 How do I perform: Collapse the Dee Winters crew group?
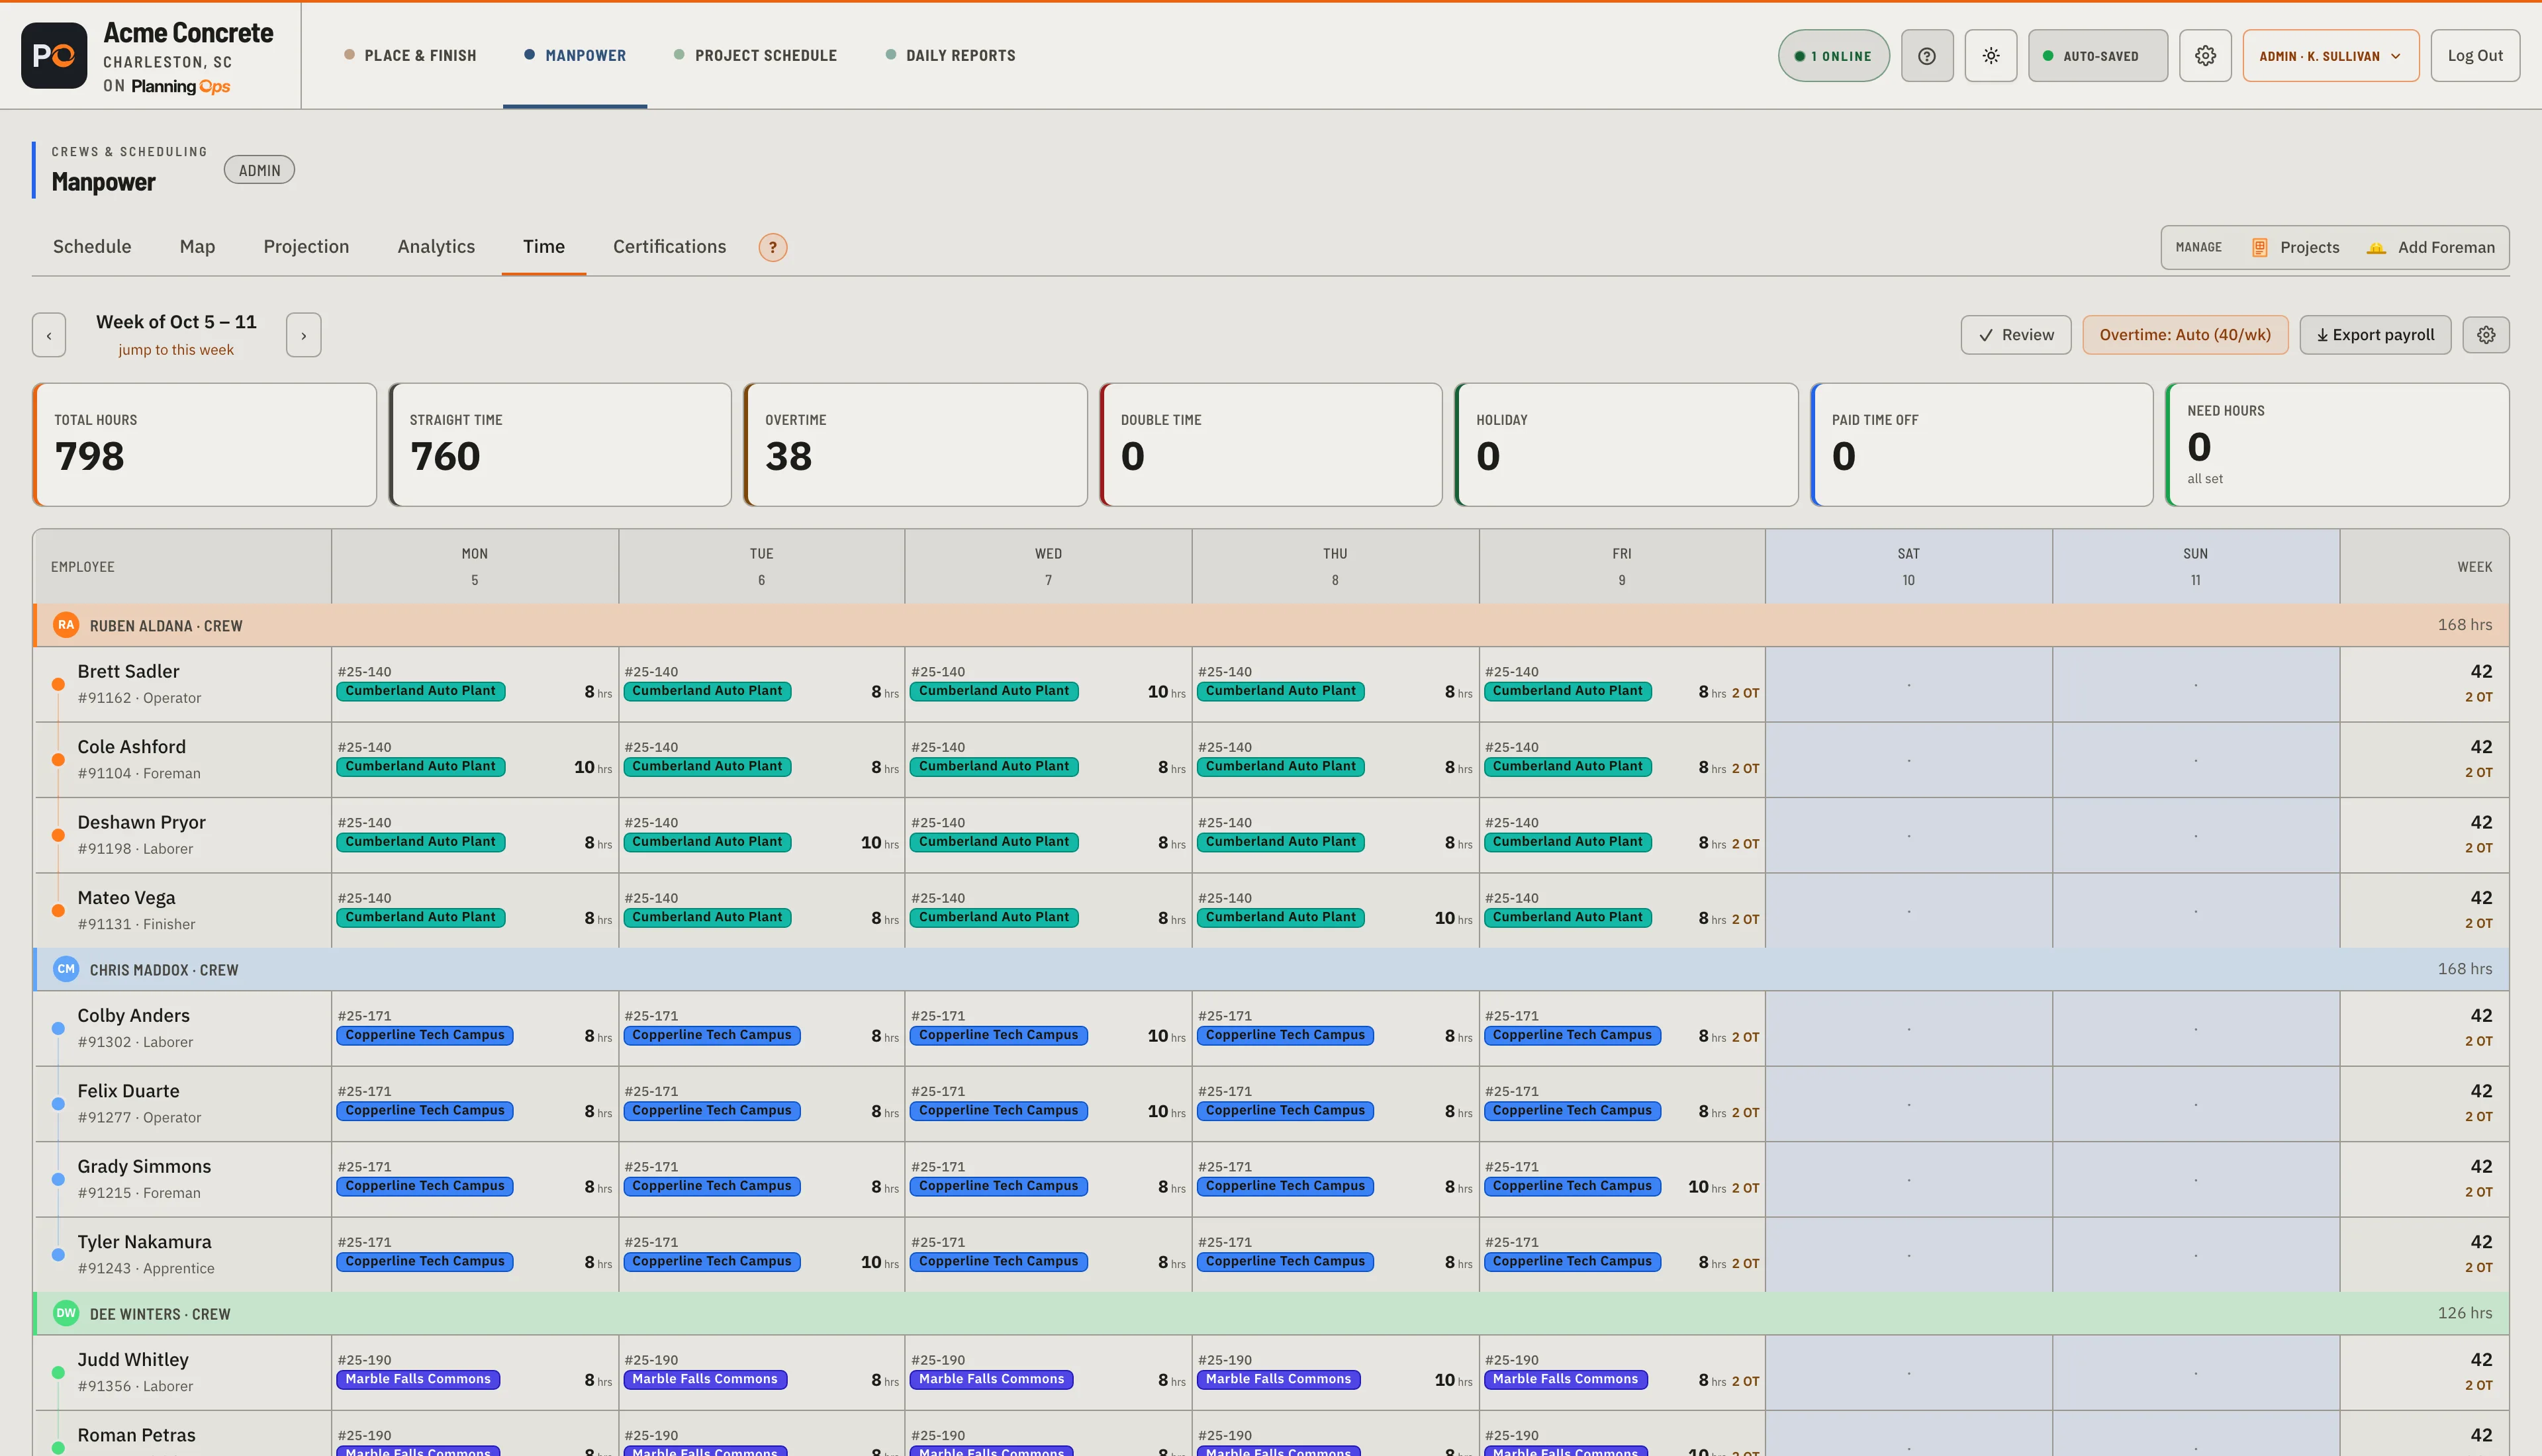pos(1271,1313)
